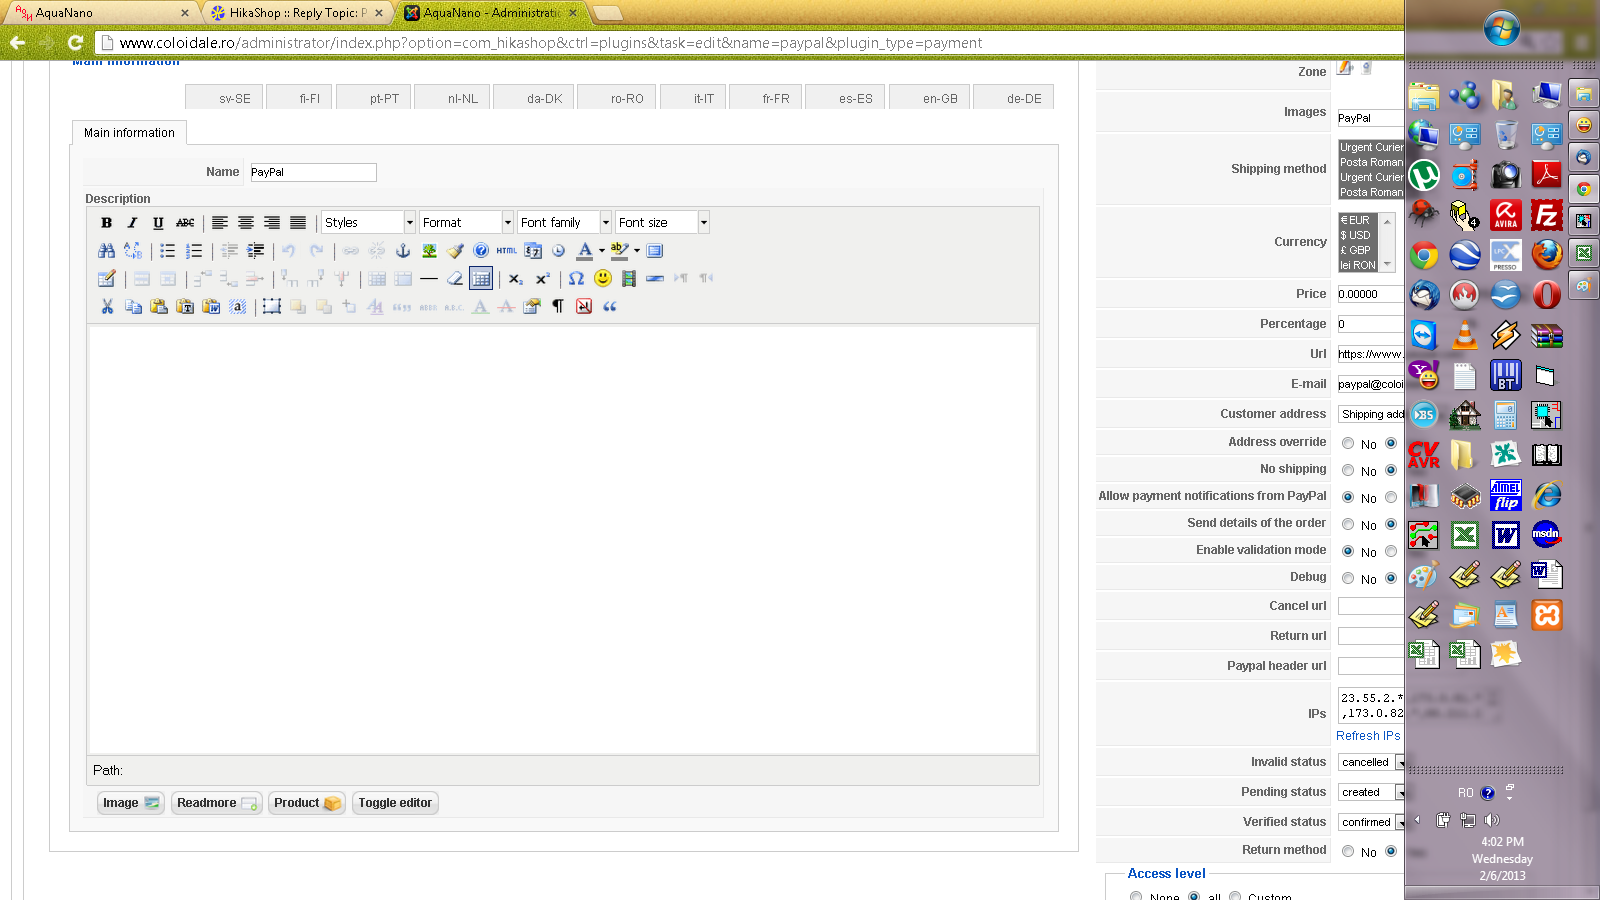Open the Format dropdown
1600x900 pixels.
click(466, 222)
